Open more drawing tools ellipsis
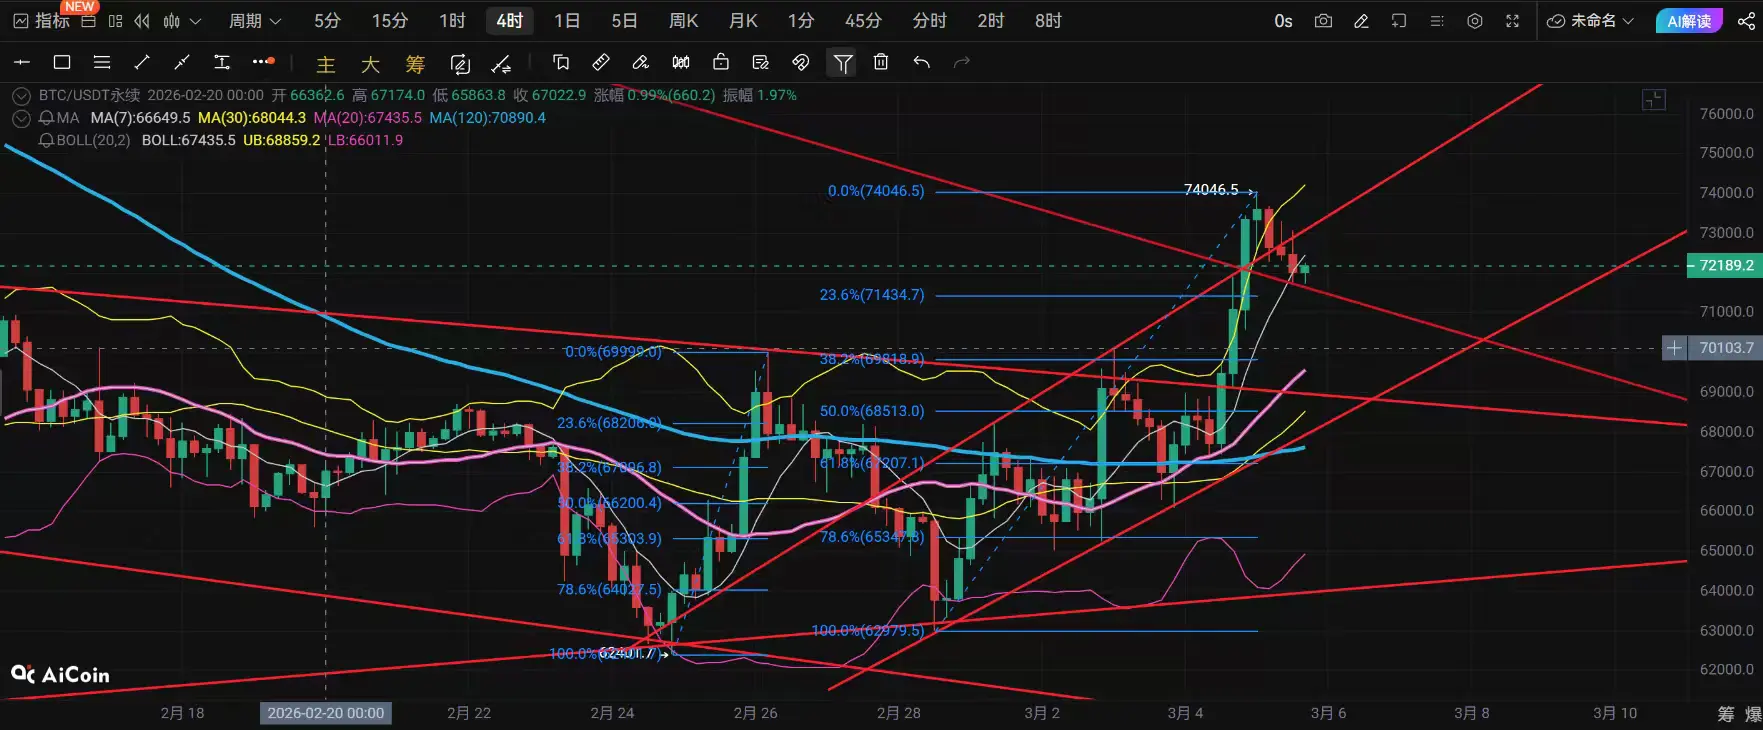1763x730 pixels. [263, 62]
